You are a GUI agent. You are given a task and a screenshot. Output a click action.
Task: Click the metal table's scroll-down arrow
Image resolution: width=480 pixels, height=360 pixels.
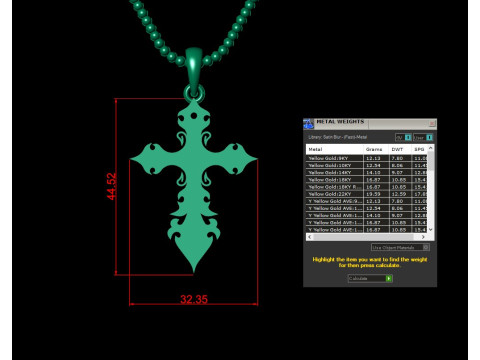pos(431,229)
